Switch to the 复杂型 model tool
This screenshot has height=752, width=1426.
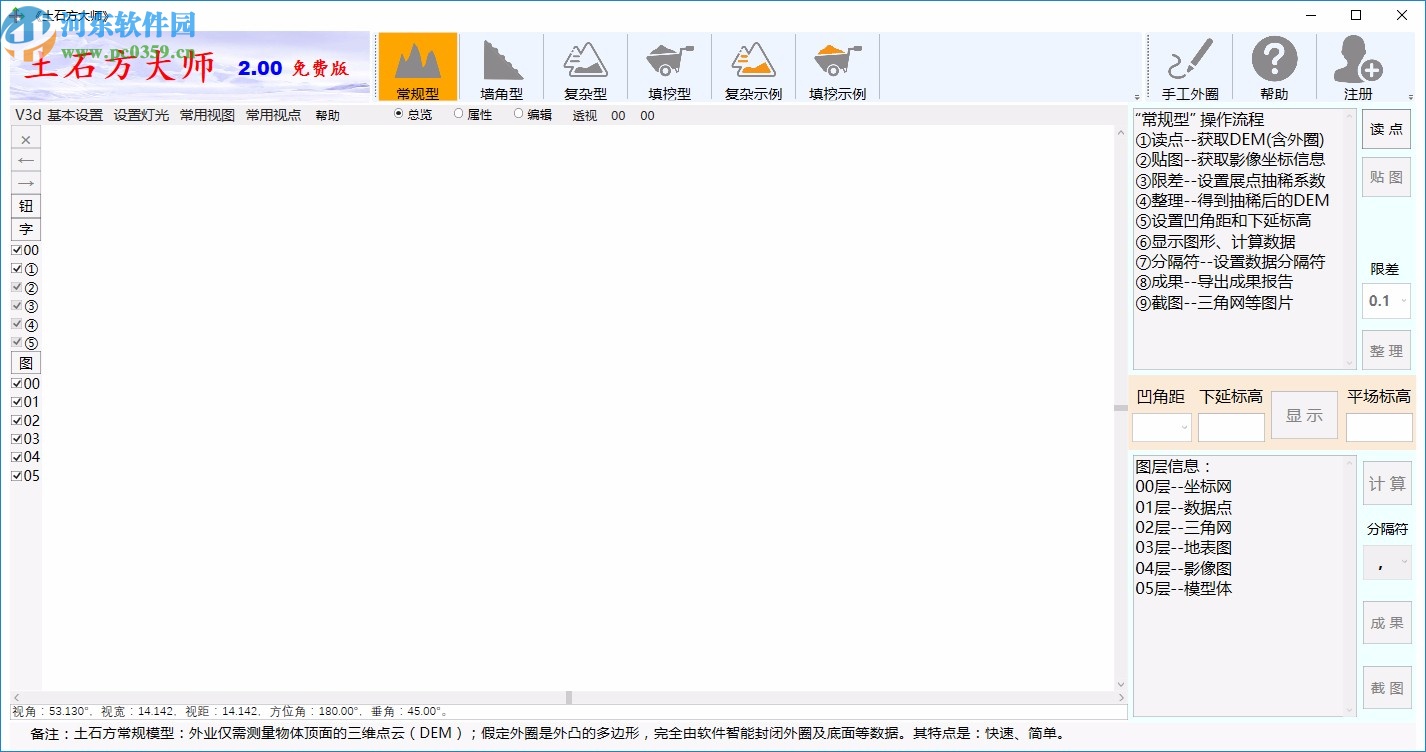pos(586,66)
